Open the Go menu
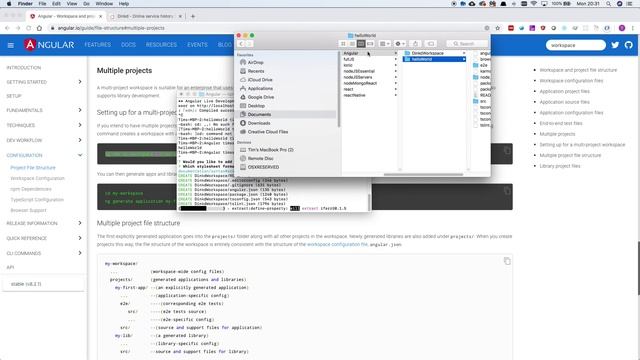 coord(86,4)
